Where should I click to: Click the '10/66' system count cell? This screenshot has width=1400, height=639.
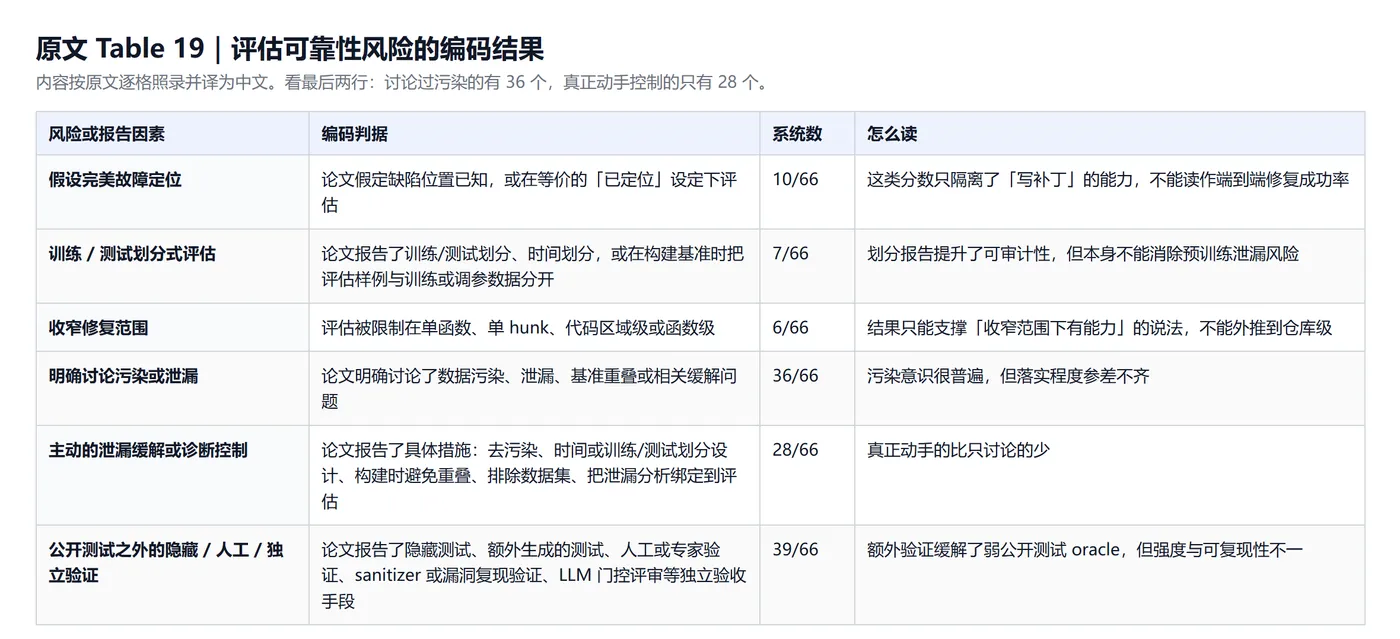tap(795, 180)
